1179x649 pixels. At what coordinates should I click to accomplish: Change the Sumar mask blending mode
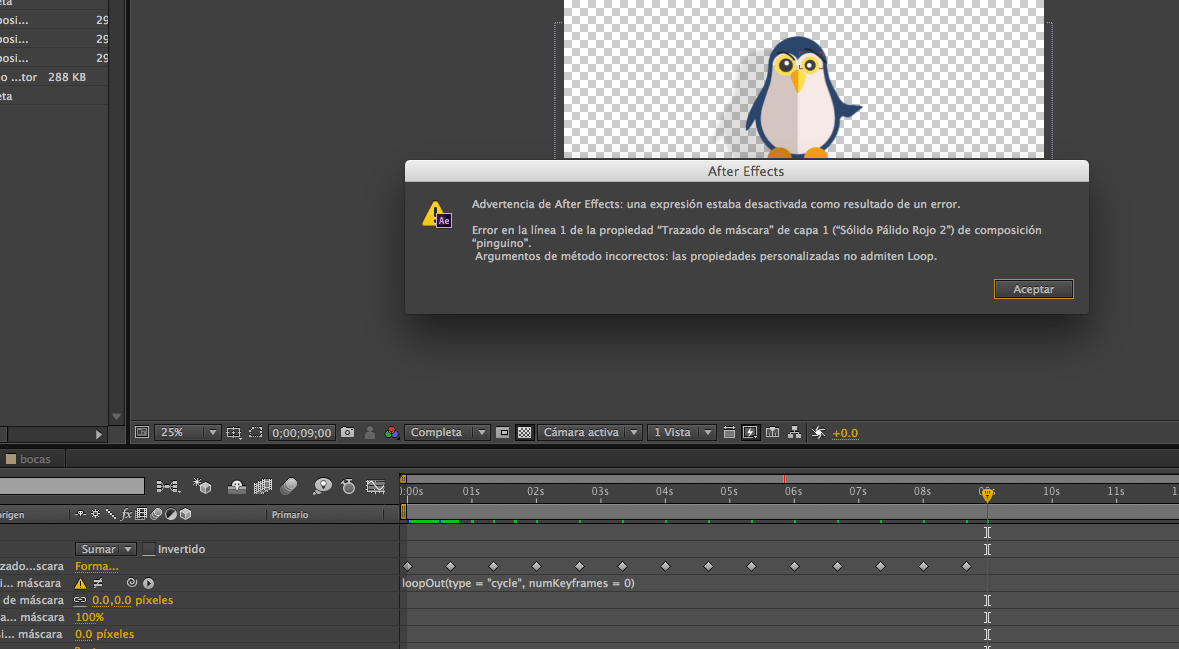(x=104, y=548)
